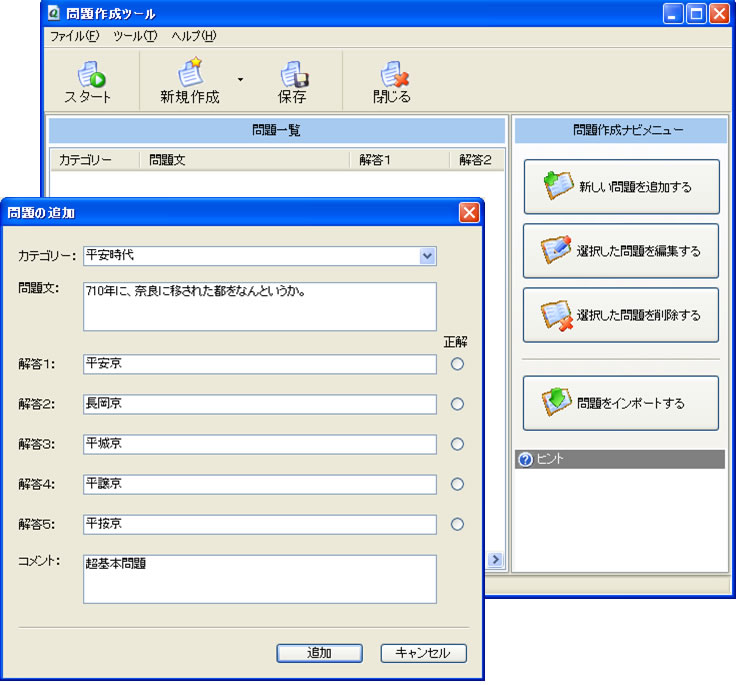This screenshot has height=685, width=737.
Task: Click 問題をインポートする navigation button
Action: click(x=620, y=403)
